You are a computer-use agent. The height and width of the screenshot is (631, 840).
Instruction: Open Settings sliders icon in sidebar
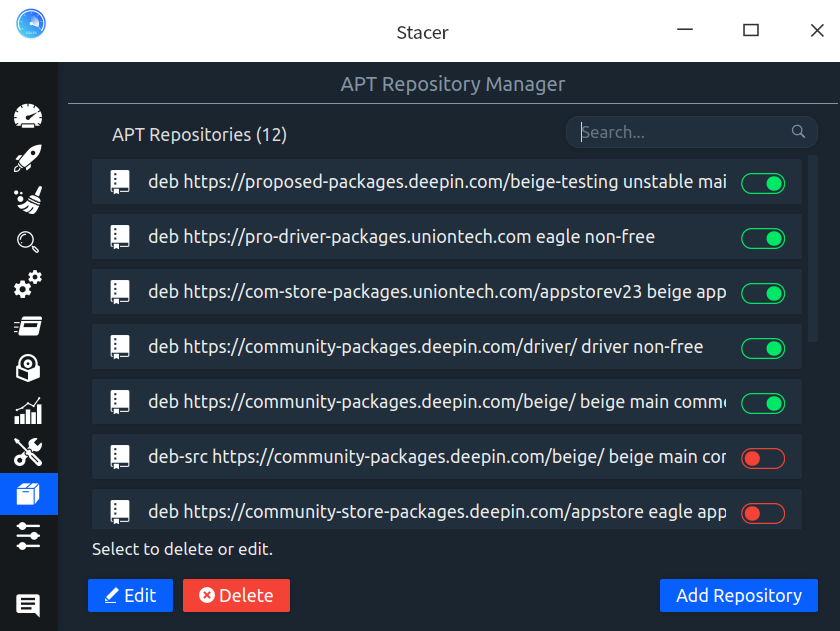point(28,536)
